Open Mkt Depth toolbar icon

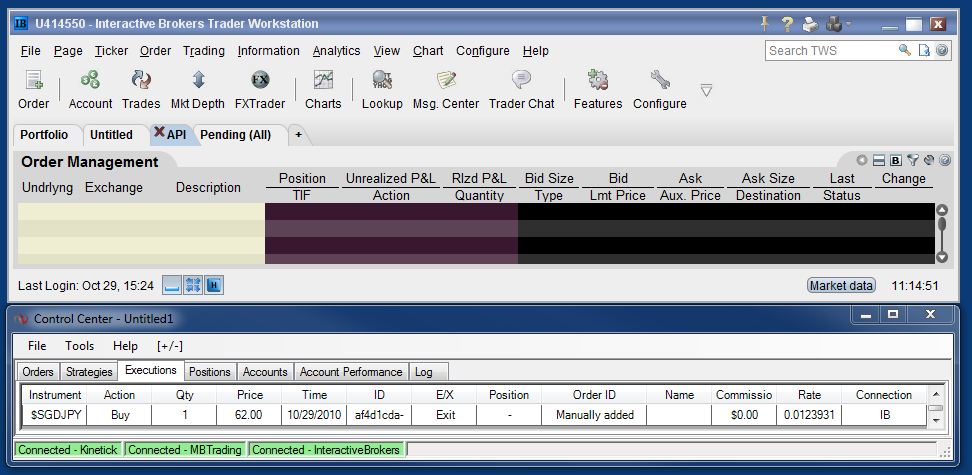pos(198,90)
